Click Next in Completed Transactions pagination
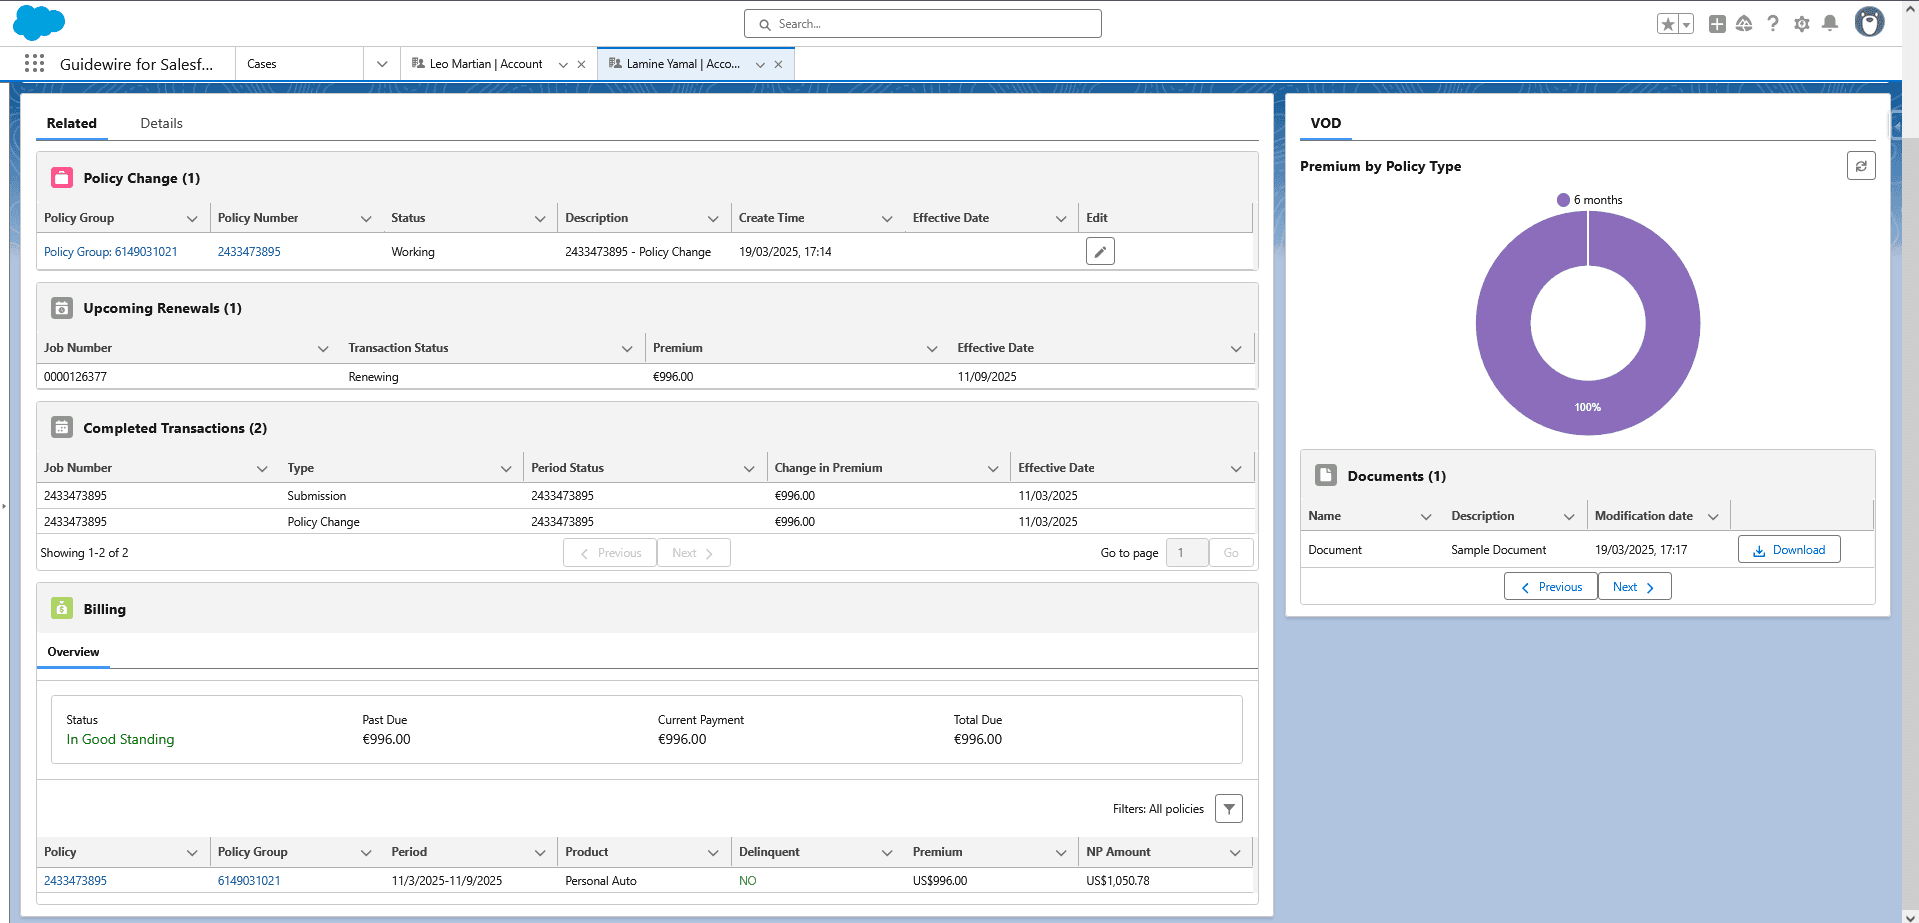The width and height of the screenshot is (1919, 923). (693, 553)
